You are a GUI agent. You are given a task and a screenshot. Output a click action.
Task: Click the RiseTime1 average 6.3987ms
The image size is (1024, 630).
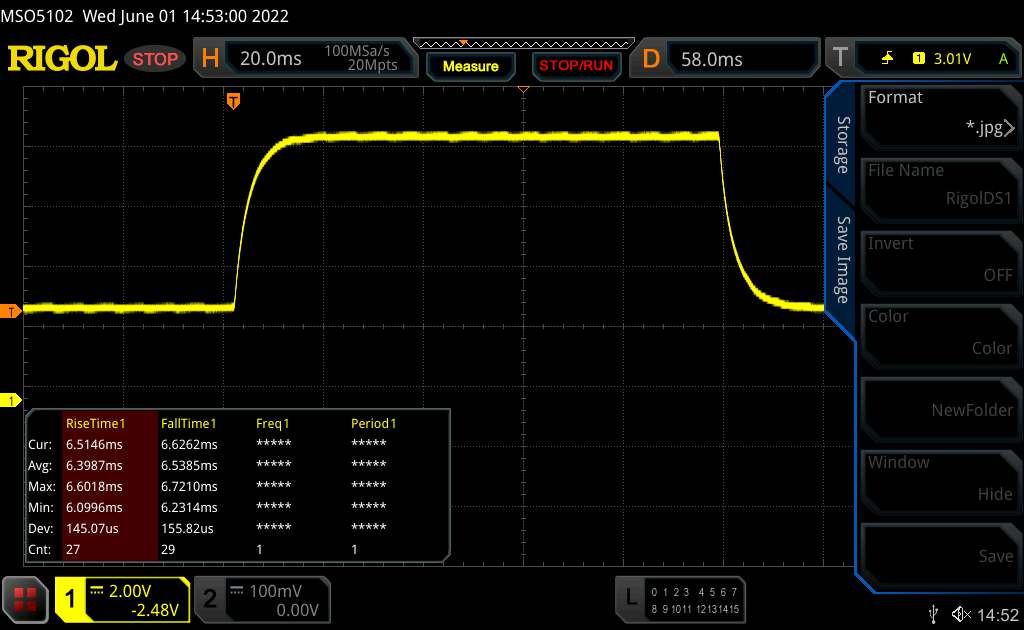94,465
